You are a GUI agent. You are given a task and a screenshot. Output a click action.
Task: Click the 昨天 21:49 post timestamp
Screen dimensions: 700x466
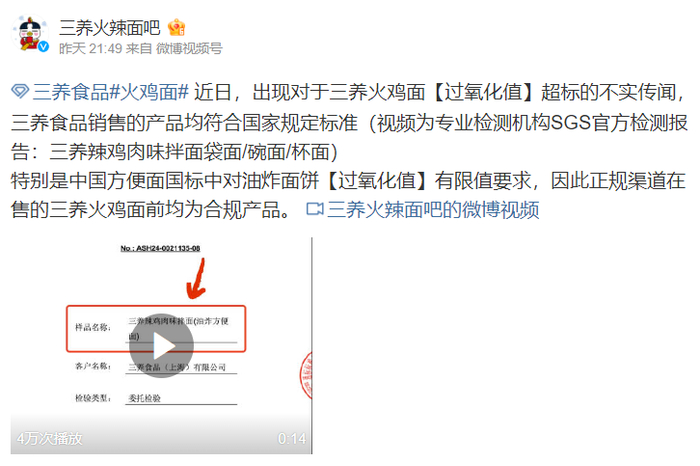click(x=91, y=48)
